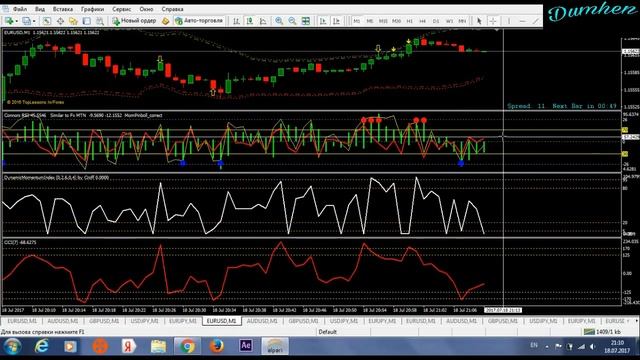640x360 pixels.
Task: Click the New Chart toolbar icon
Action: pyautogui.click(x=9, y=21)
